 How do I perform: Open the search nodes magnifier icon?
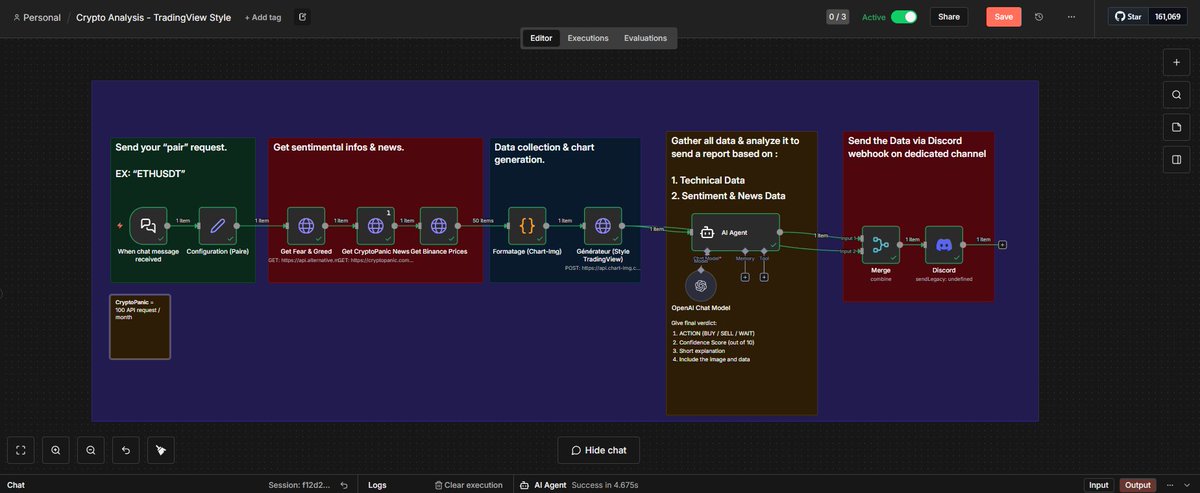pos(1177,95)
